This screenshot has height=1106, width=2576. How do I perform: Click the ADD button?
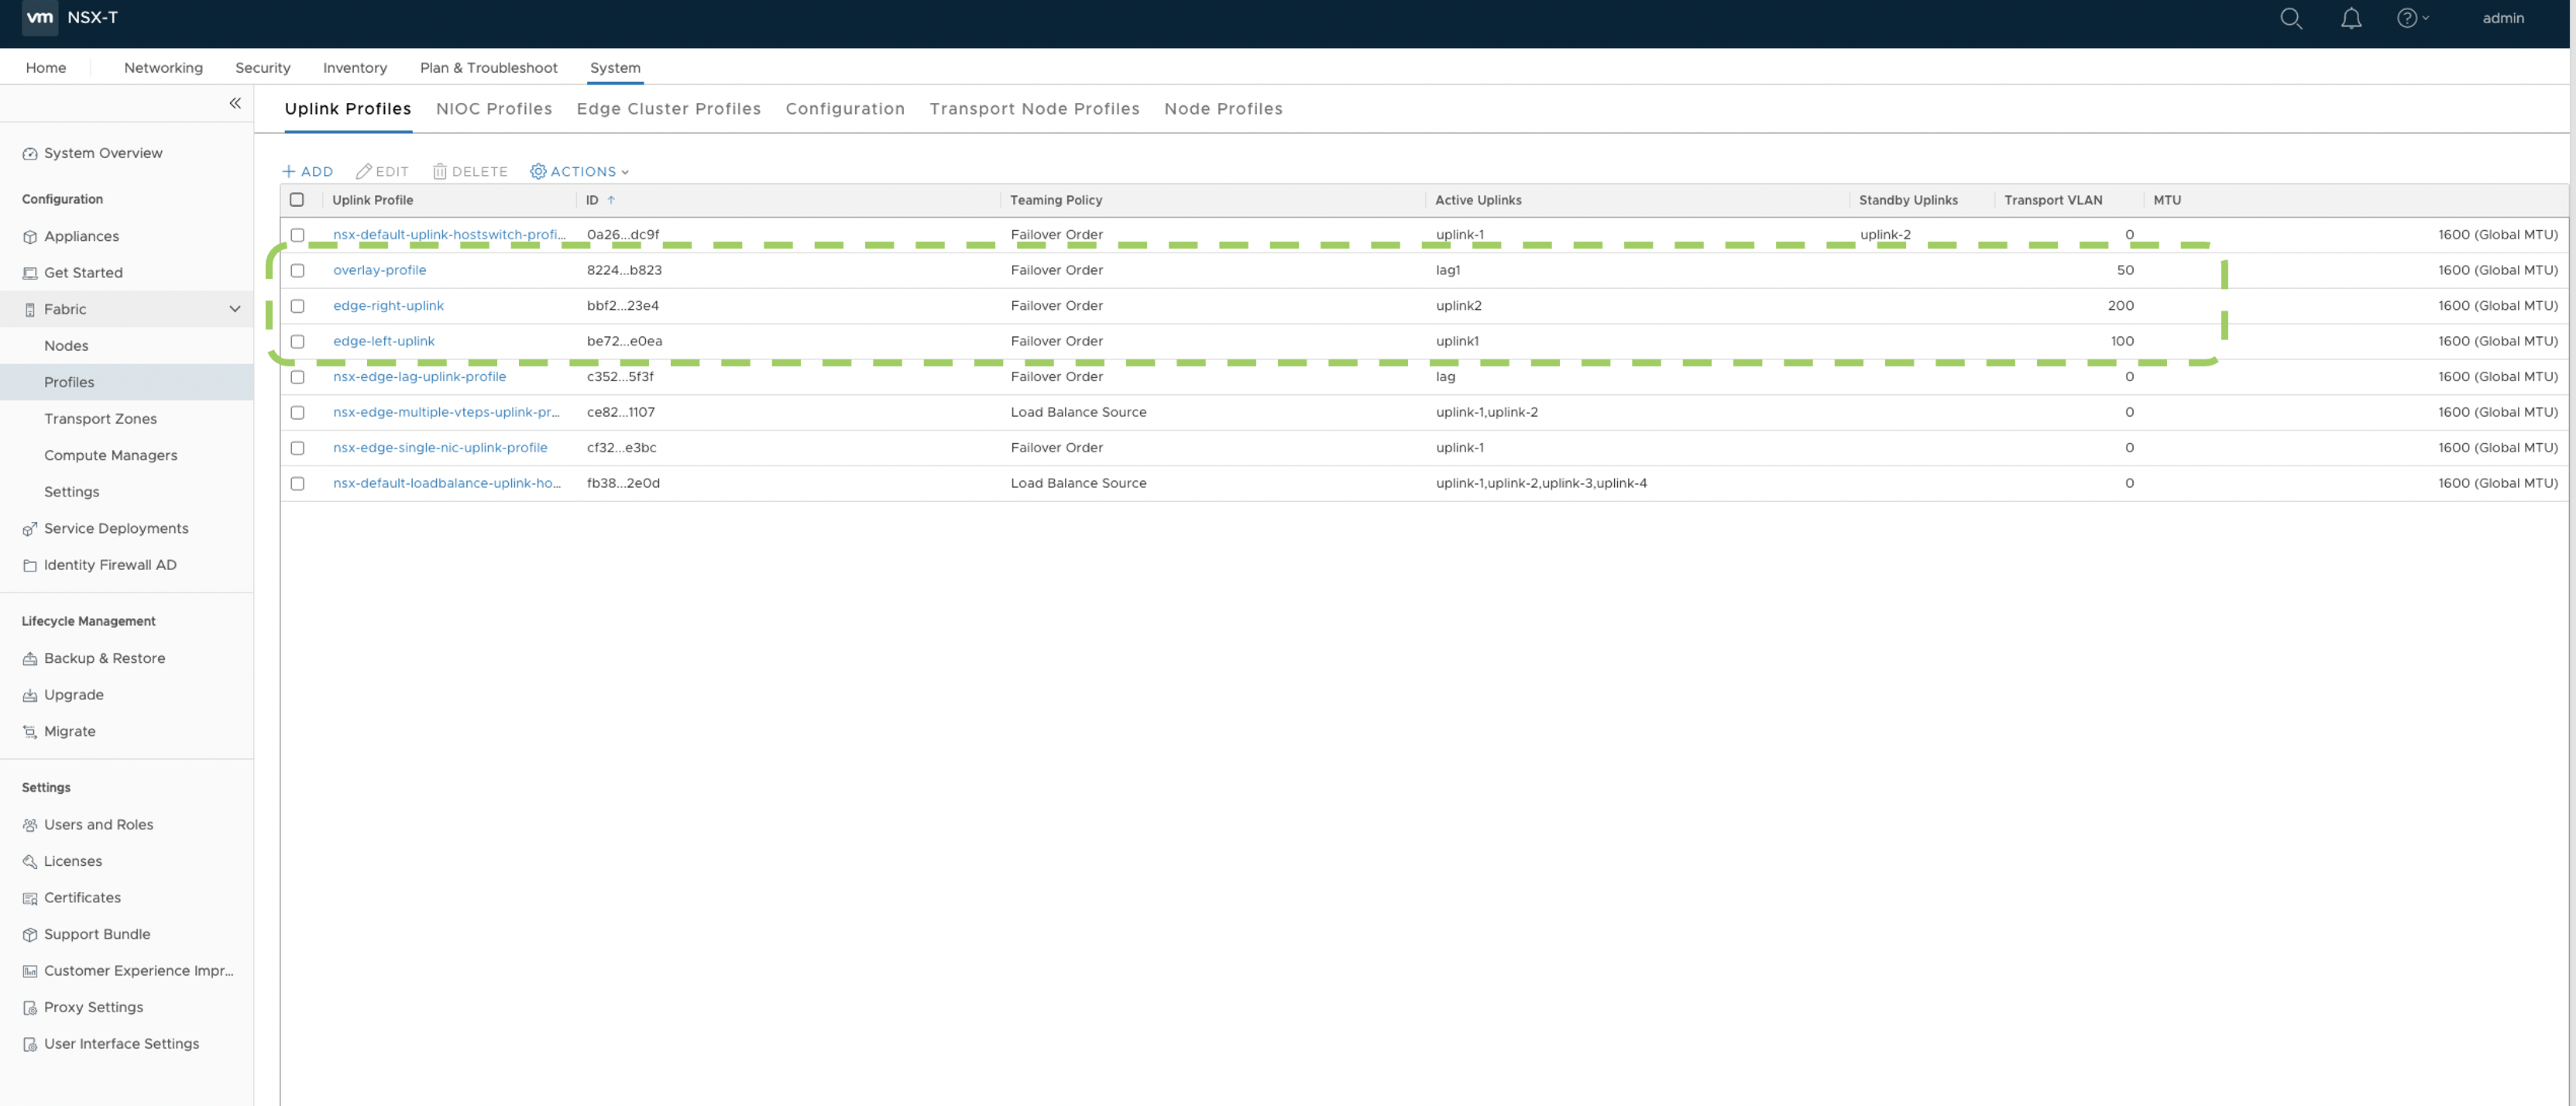[307, 171]
